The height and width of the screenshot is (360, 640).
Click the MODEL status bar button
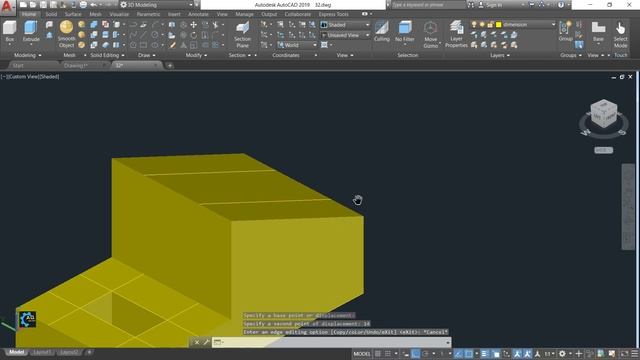362,353
